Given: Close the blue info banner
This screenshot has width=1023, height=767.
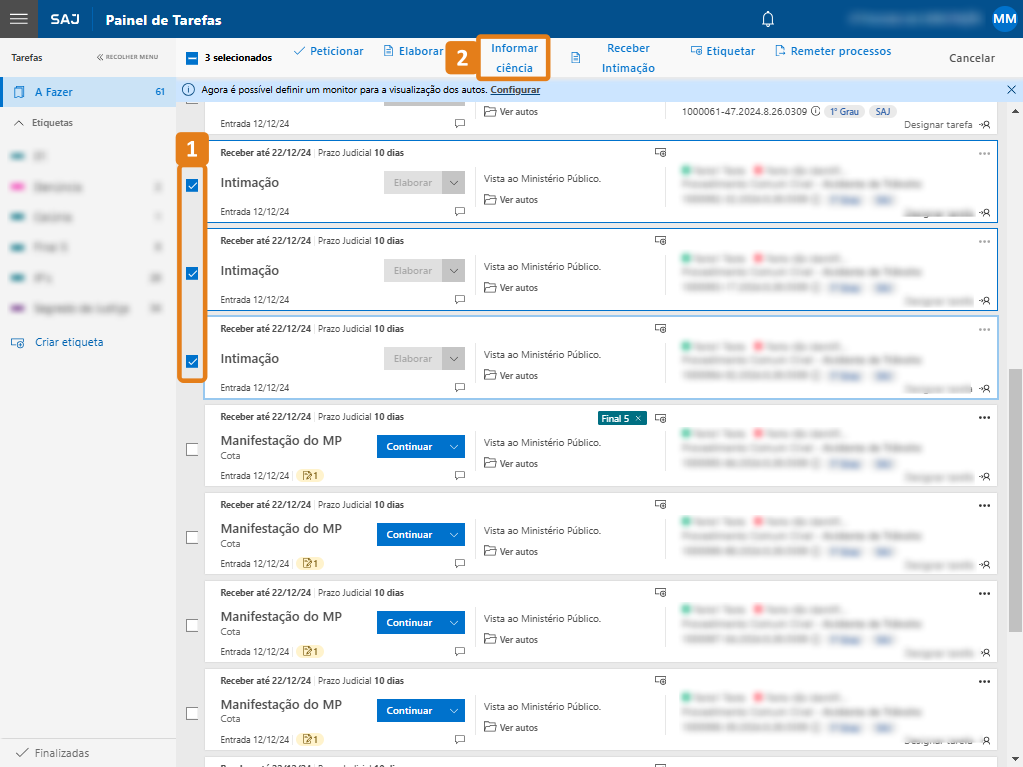Looking at the screenshot, I should (x=1011, y=90).
